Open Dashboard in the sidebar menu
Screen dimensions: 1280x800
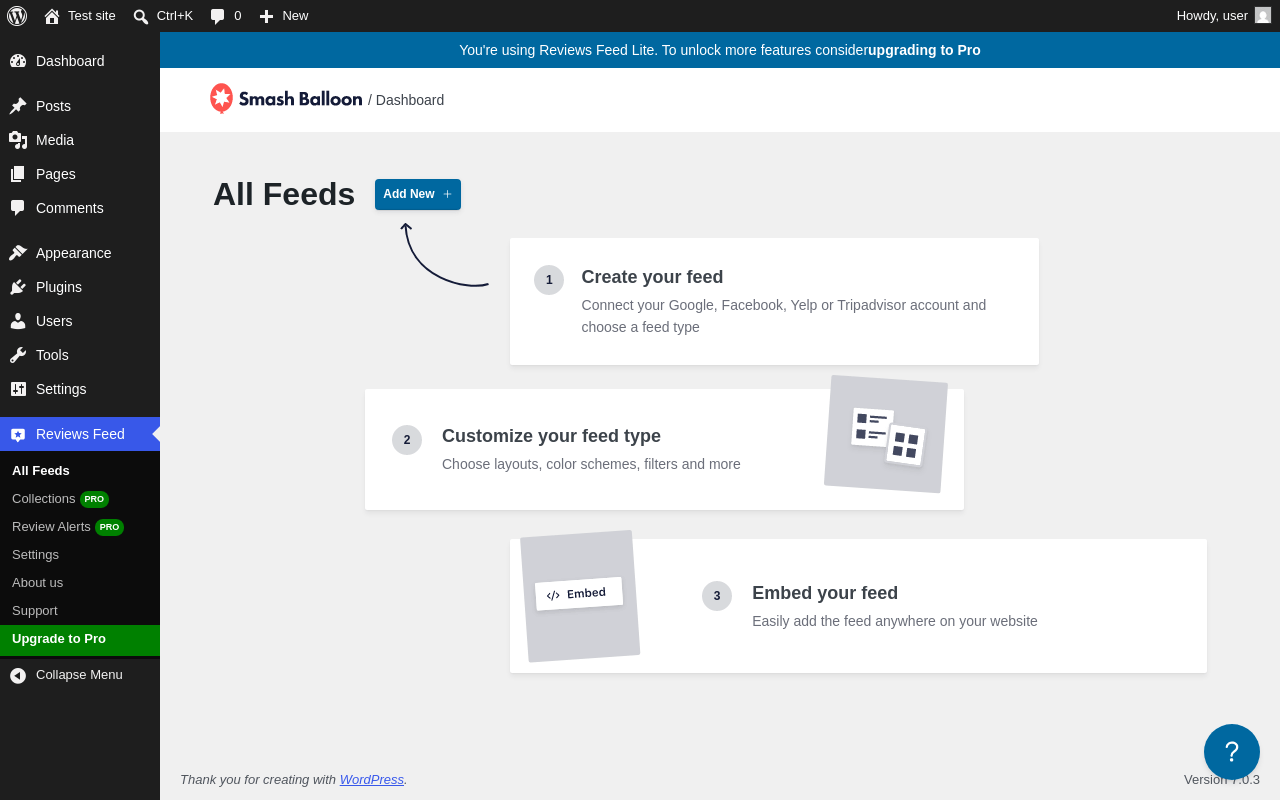pos(80,61)
